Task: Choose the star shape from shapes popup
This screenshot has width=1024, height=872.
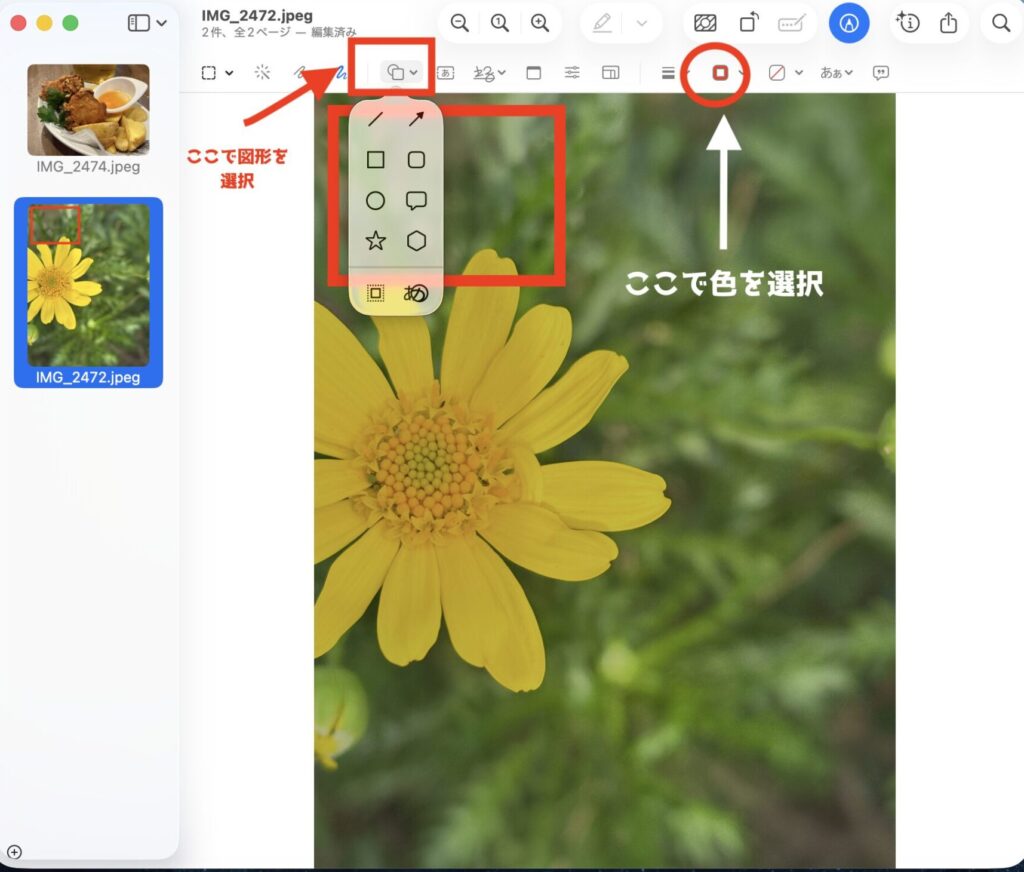Action: pyautogui.click(x=375, y=241)
